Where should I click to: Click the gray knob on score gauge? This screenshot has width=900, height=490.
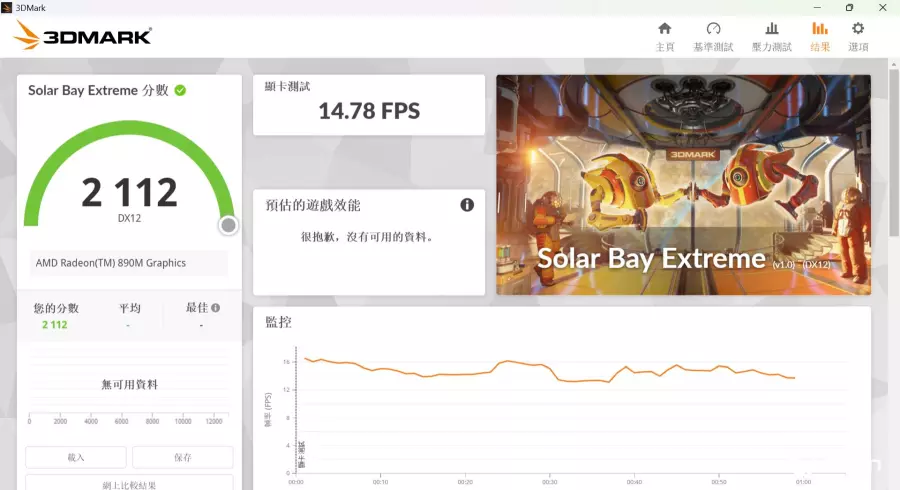[x=228, y=225]
